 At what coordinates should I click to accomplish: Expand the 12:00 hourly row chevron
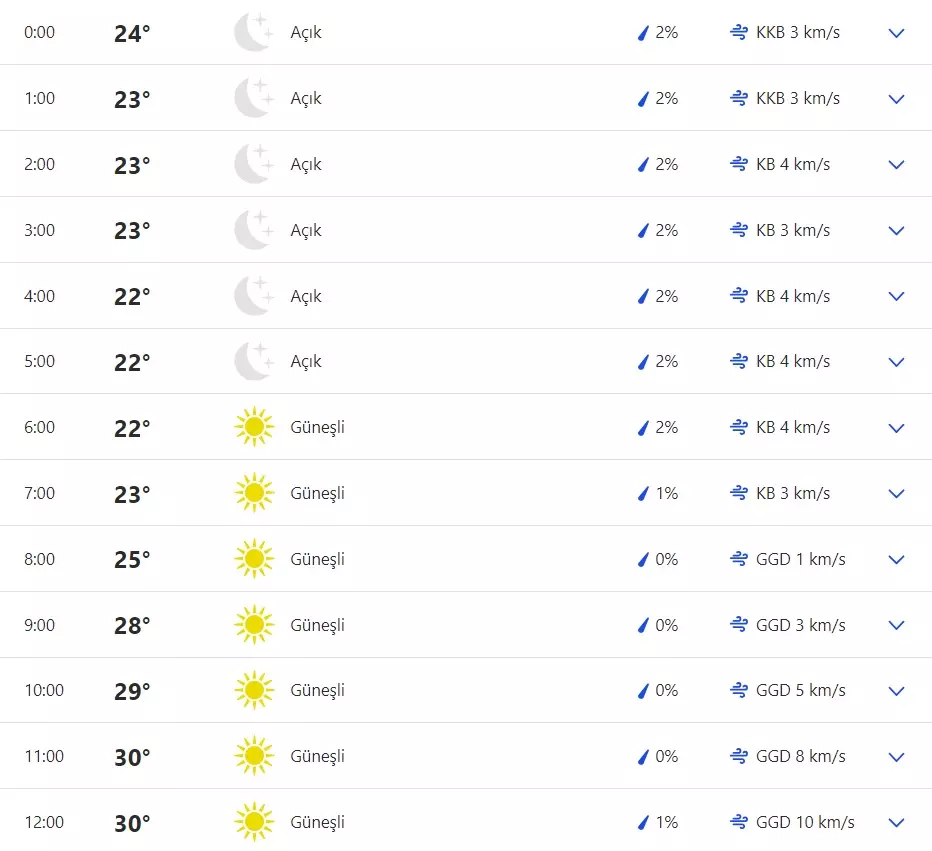[x=896, y=823]
